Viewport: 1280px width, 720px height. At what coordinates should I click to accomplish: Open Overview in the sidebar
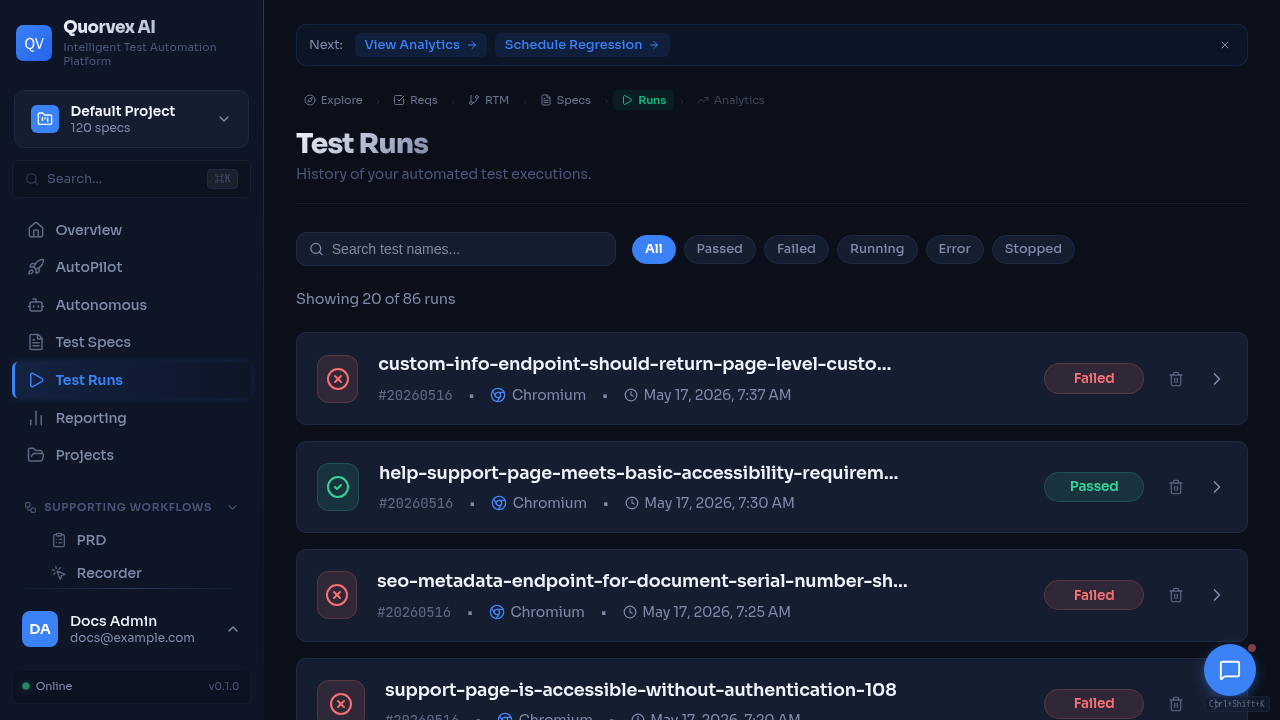click(131, 230)
